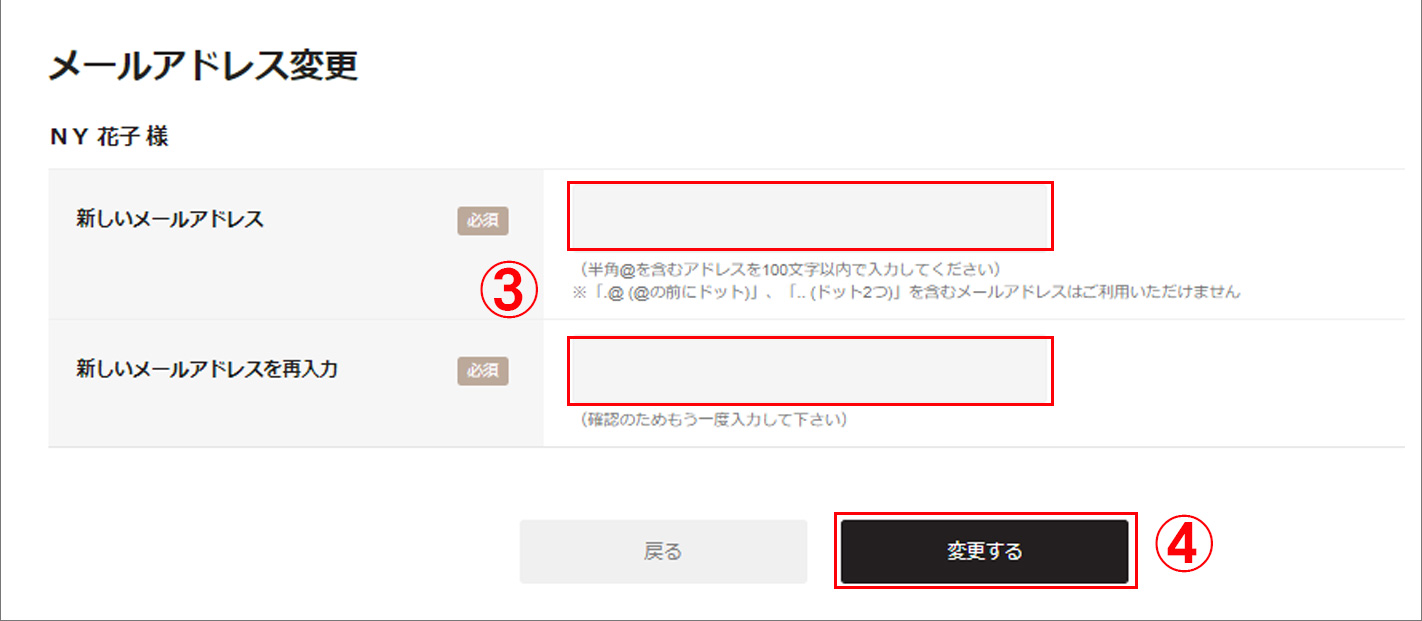Screen dimensions: 1422x621
Task: Place the cursor in the first email box
Action: pyautogui.click(x=810, y=216)
